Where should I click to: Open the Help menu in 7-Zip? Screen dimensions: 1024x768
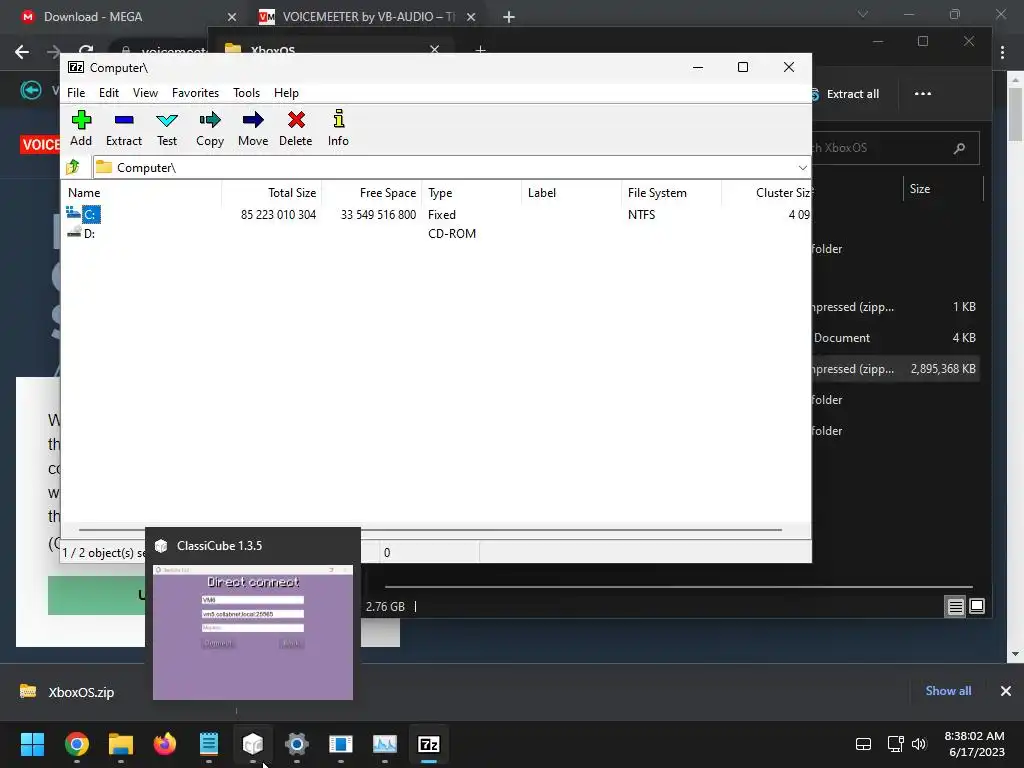coord(286,93)
